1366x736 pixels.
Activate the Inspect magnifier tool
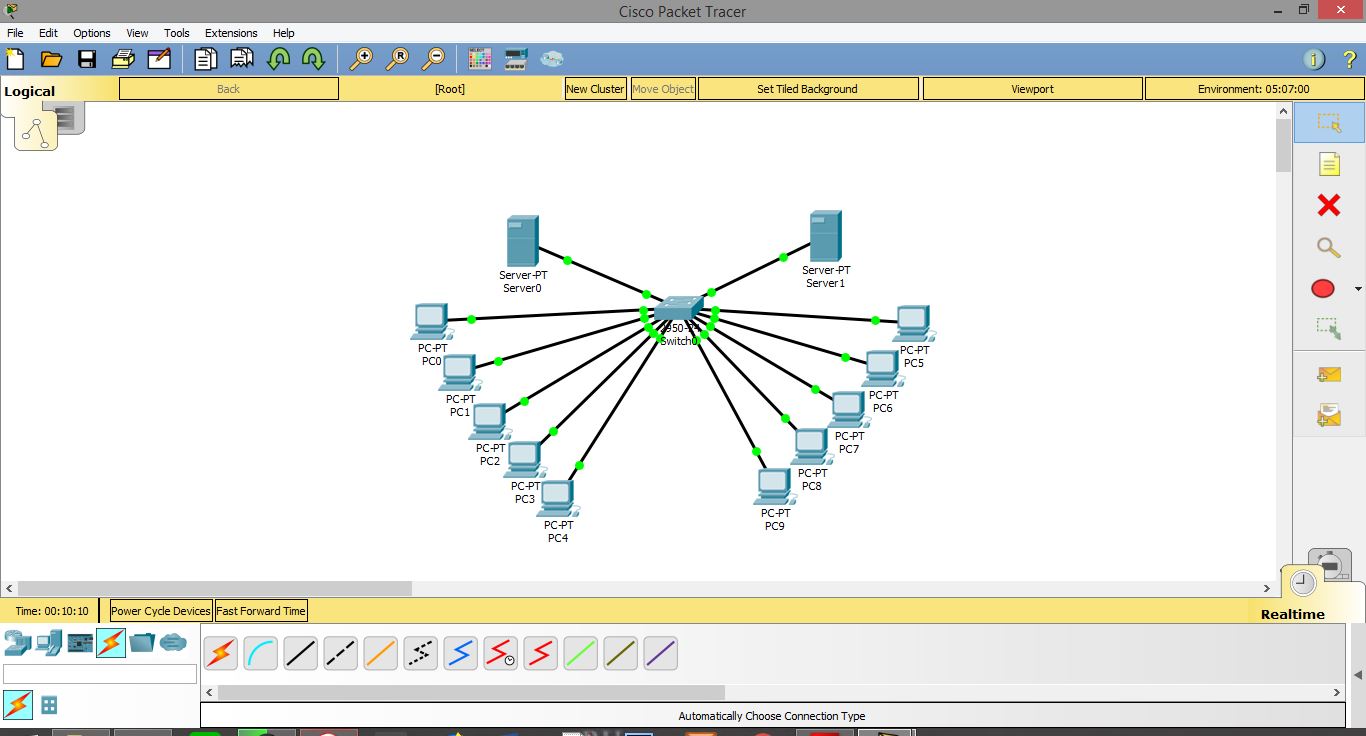tap(1328, 247)
